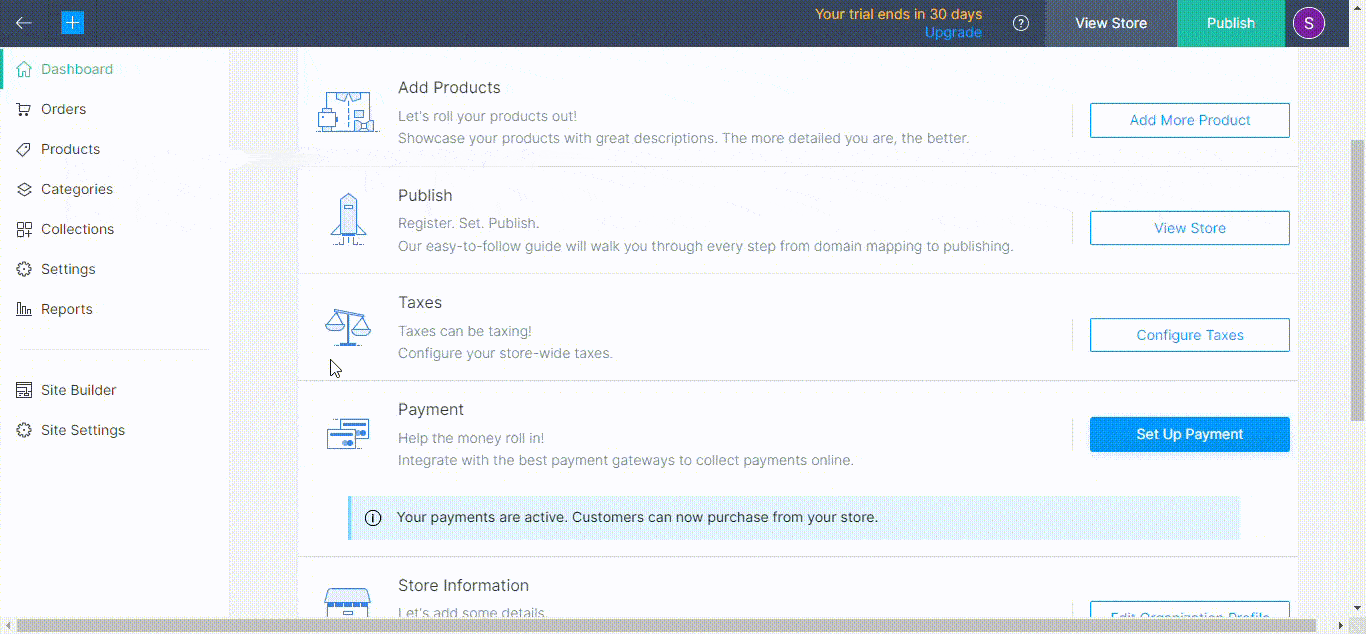This screenshot has width=1366, height=634.
Task: Click the View Store button in the header
Action: (1110, 22)
